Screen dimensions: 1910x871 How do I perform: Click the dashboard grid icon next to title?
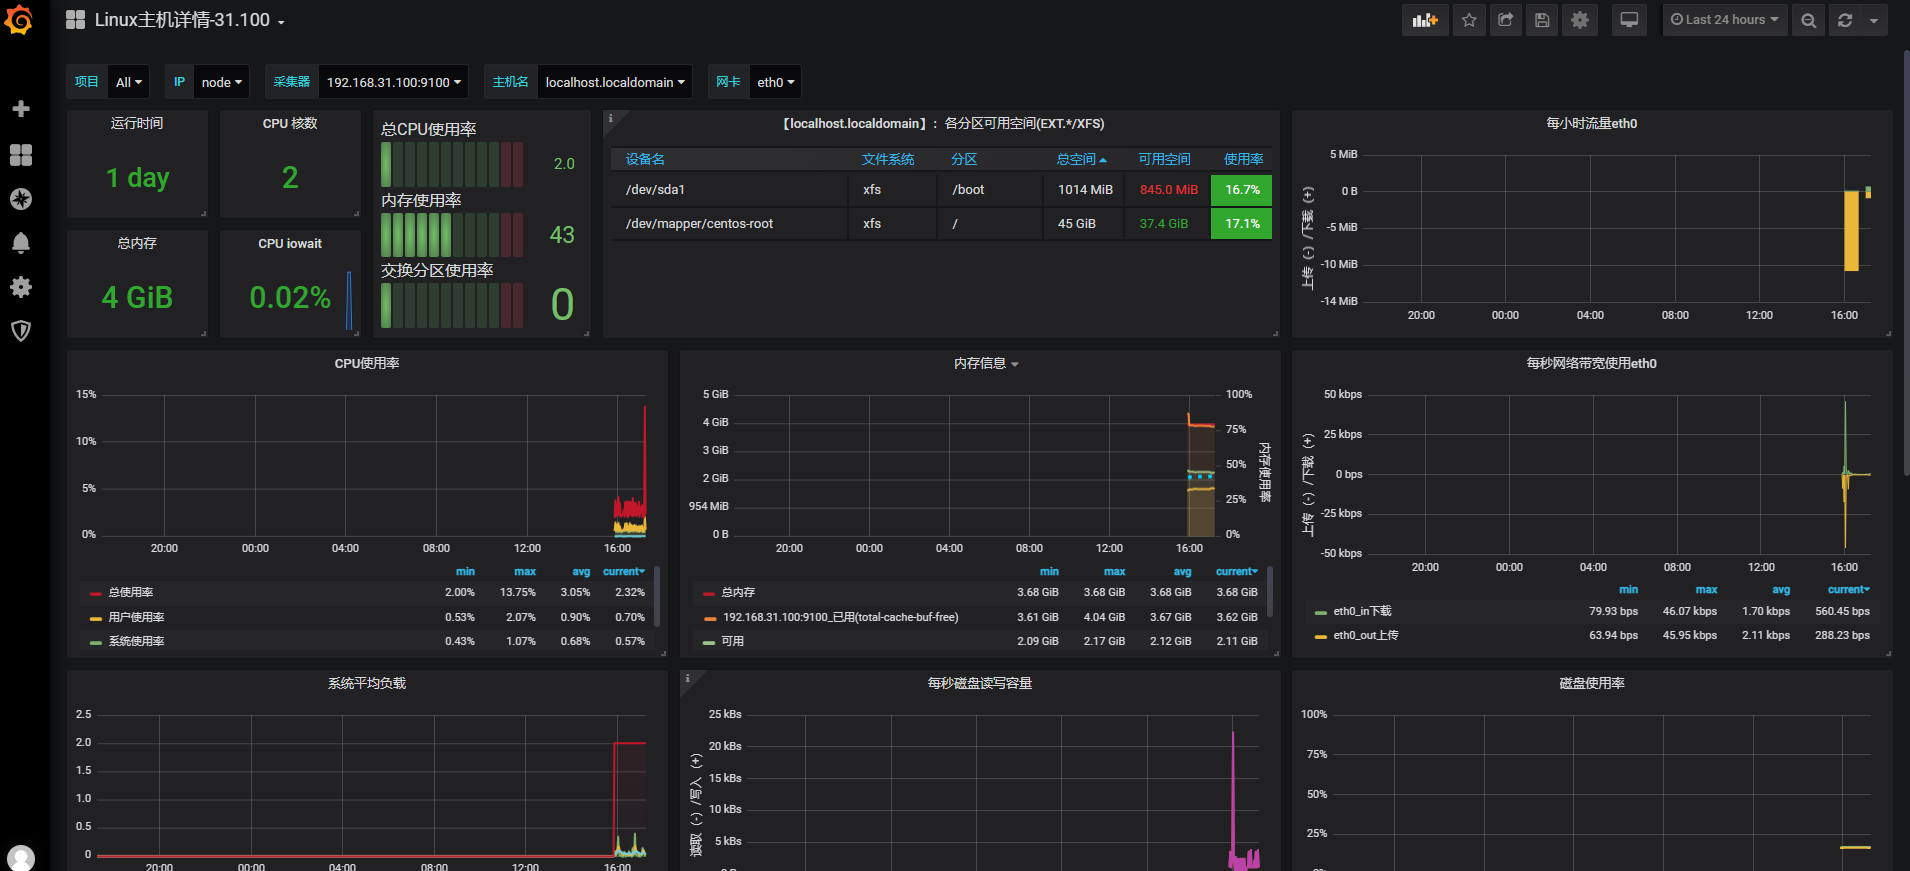click(x=75, y=20)
